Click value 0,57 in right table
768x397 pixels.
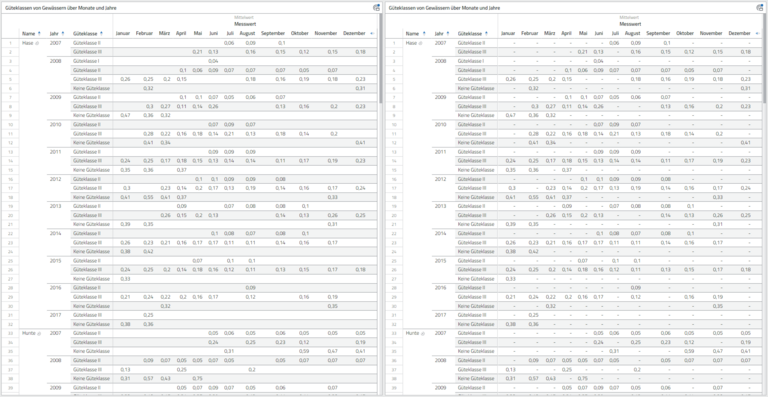(x=532, y=378)
